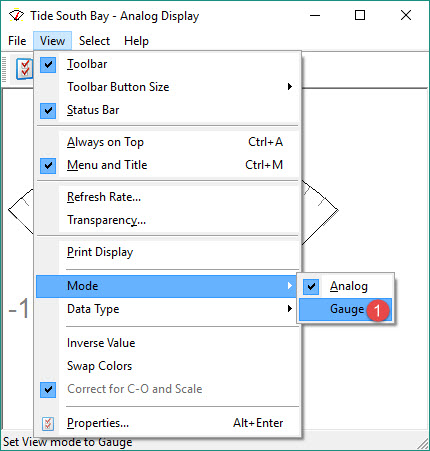Minimize the Analog Display window
Image resolution: width=430 pixels, height=451 pixels.
click(x=315, y=15)
